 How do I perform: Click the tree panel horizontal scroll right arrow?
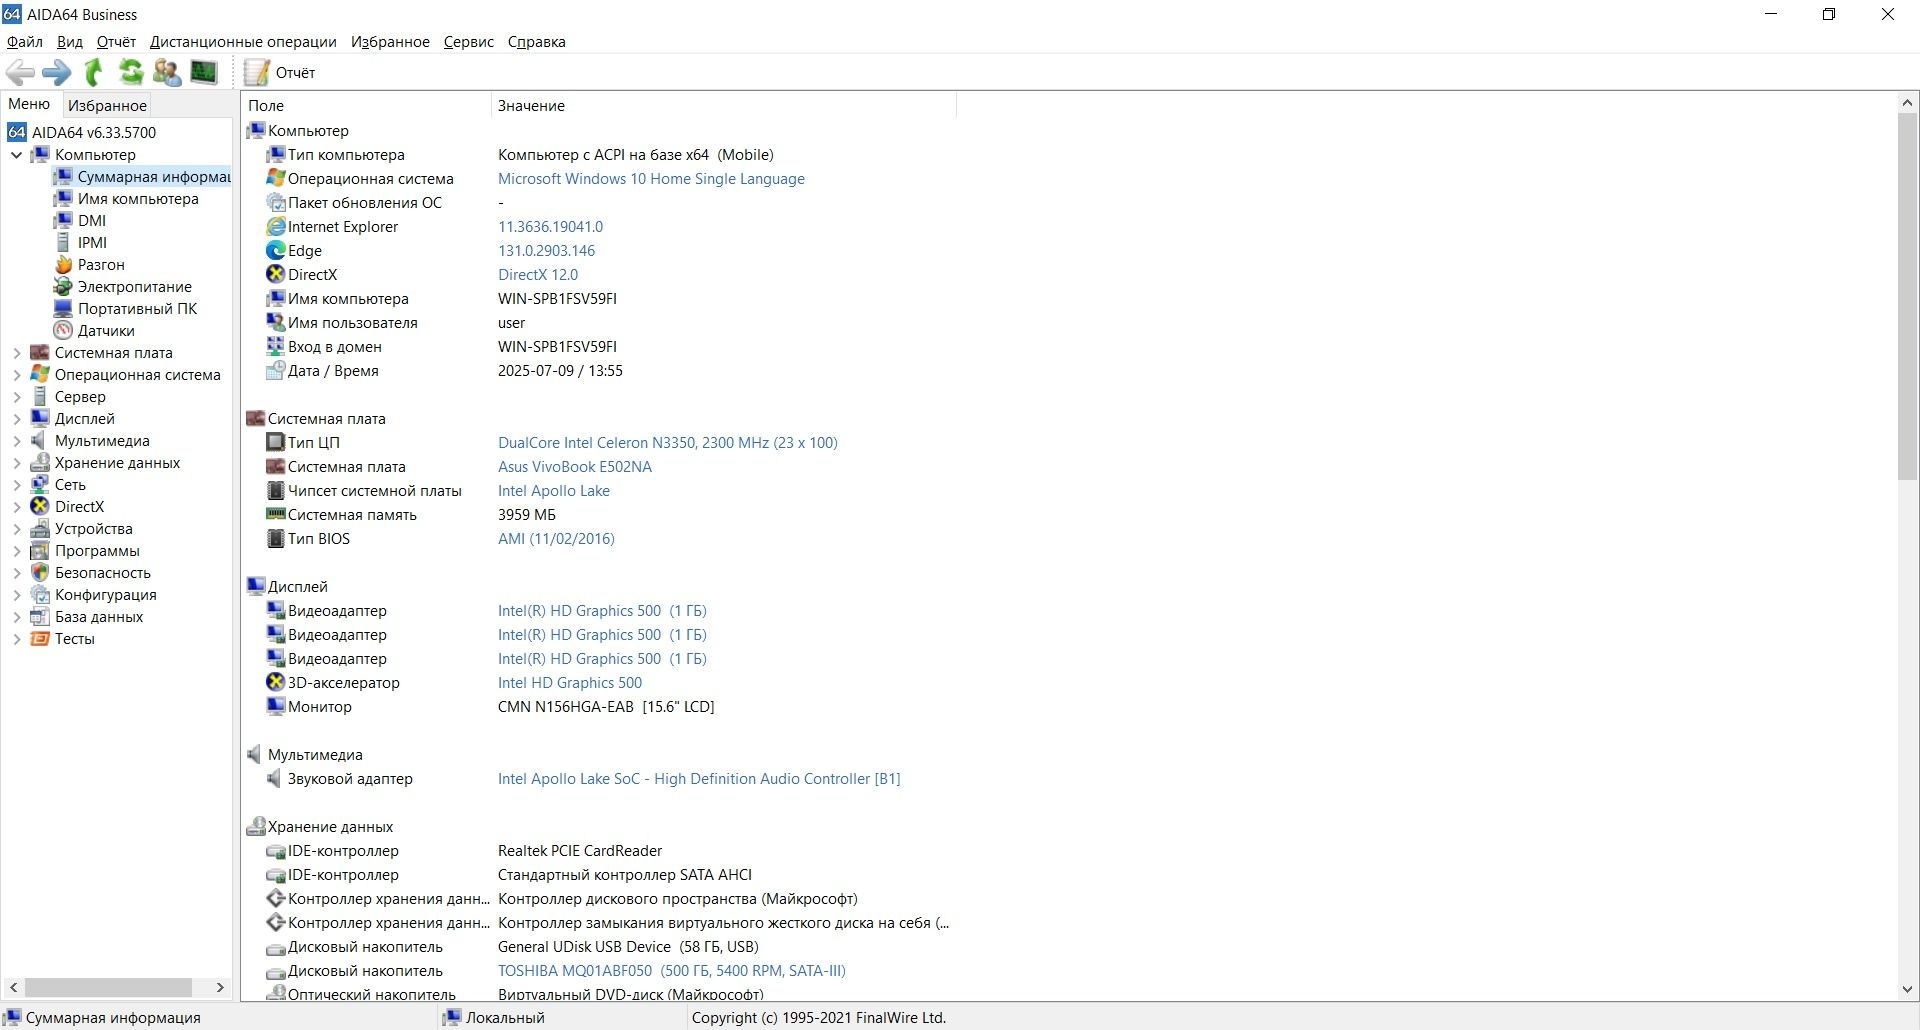pos(220,987)
